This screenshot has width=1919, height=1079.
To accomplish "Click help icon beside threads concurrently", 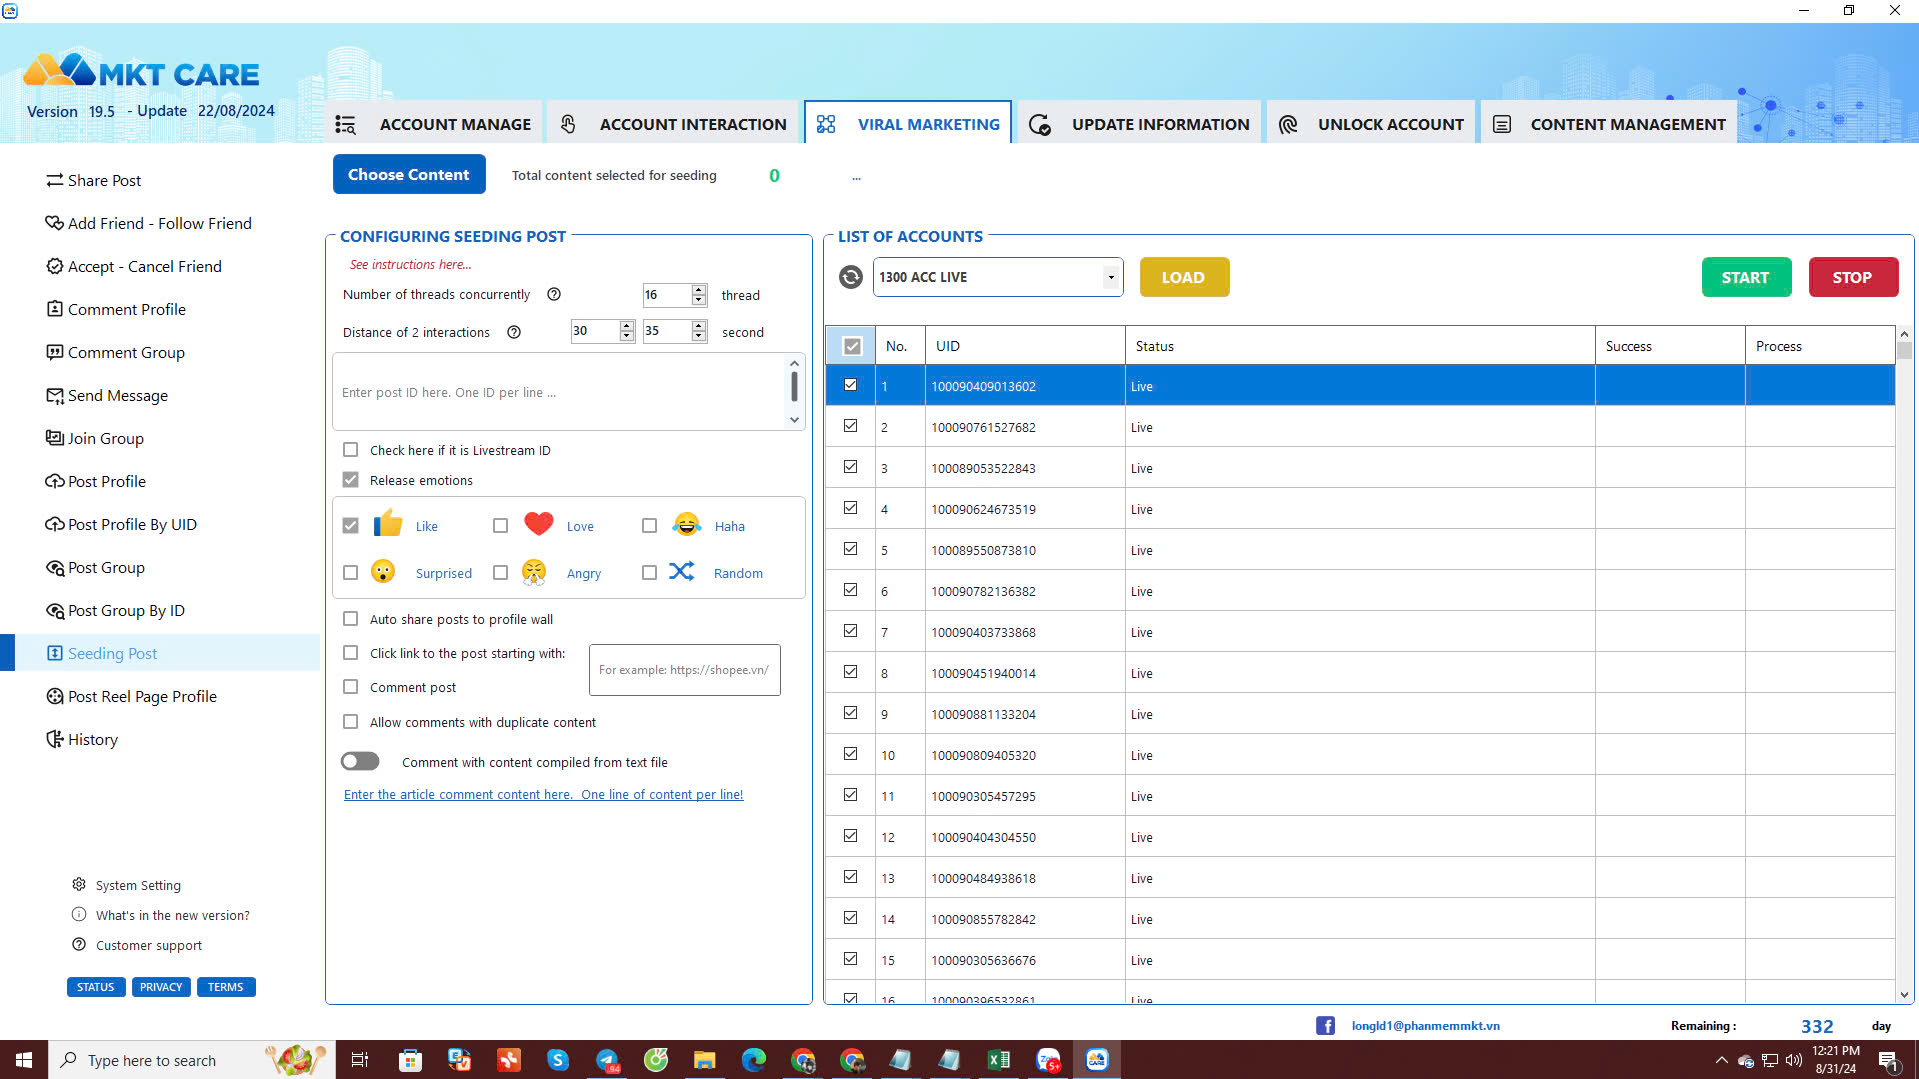I will (x=554, y=294).
